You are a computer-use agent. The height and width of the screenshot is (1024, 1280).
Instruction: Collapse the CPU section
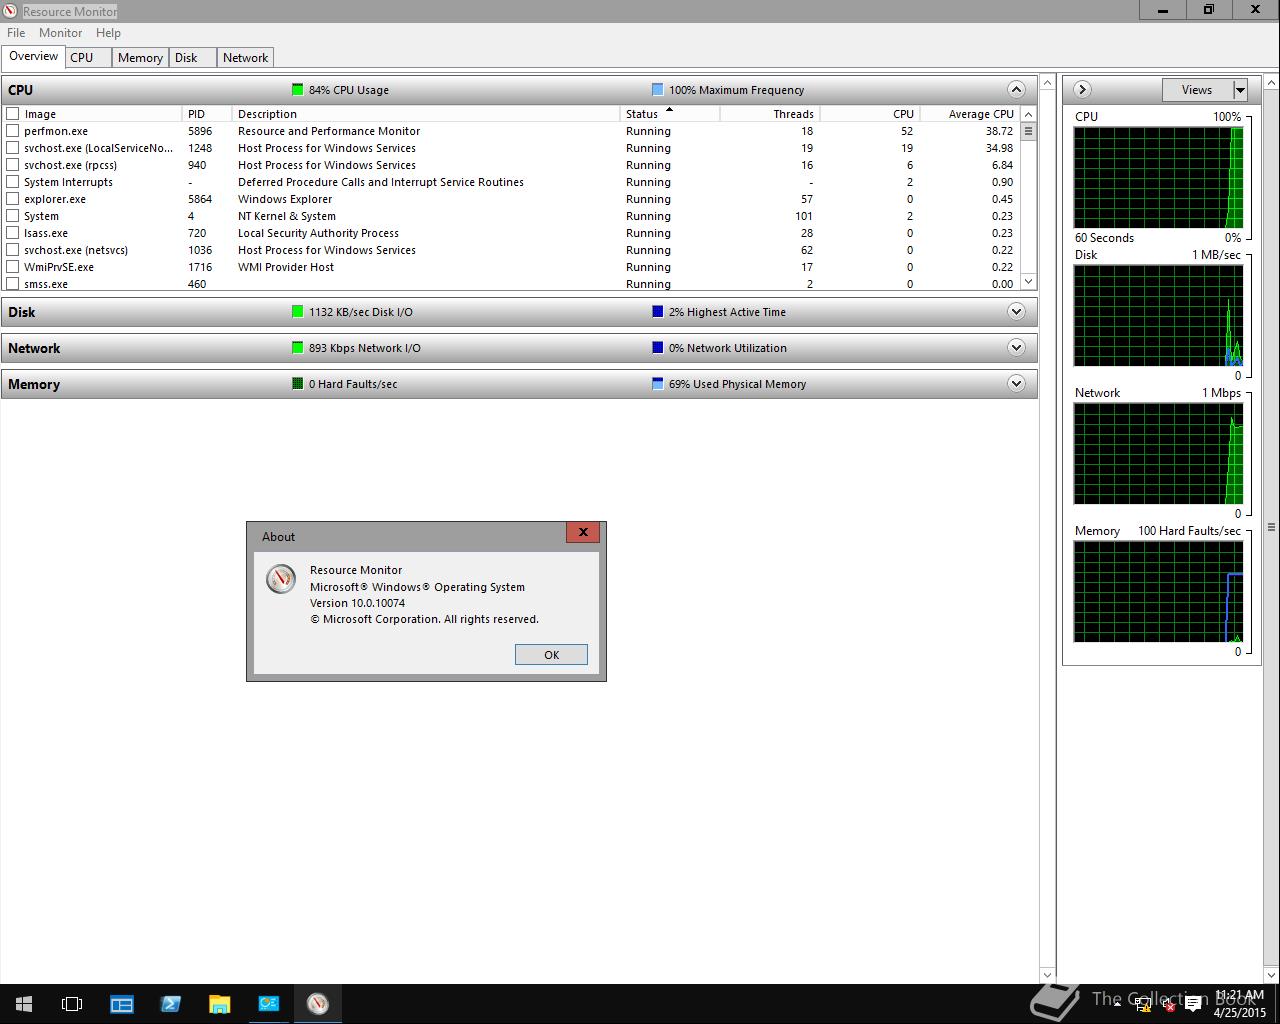pos(1016,90)
